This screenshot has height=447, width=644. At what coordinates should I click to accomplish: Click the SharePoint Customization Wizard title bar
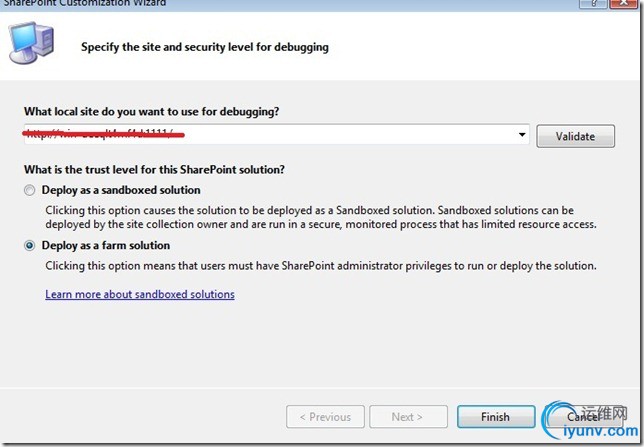[x=100, y=4]
